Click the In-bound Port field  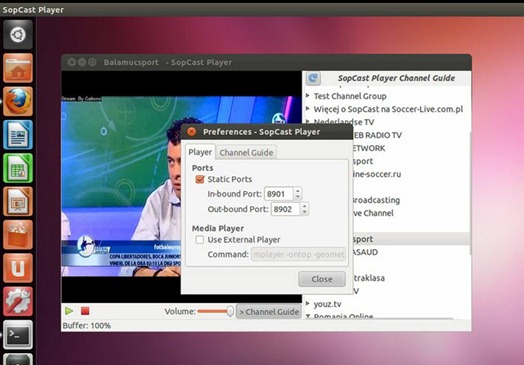[279, 194]
